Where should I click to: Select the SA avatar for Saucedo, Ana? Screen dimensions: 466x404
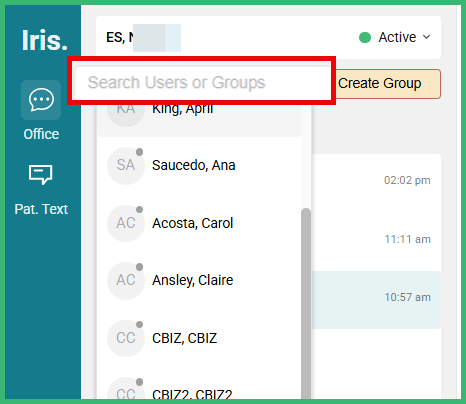coord(126,166)
